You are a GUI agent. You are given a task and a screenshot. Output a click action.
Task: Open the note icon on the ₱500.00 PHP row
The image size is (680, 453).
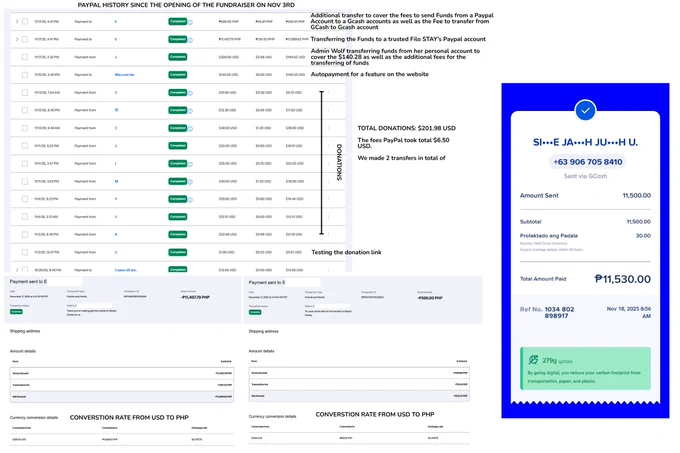[190, 22]
